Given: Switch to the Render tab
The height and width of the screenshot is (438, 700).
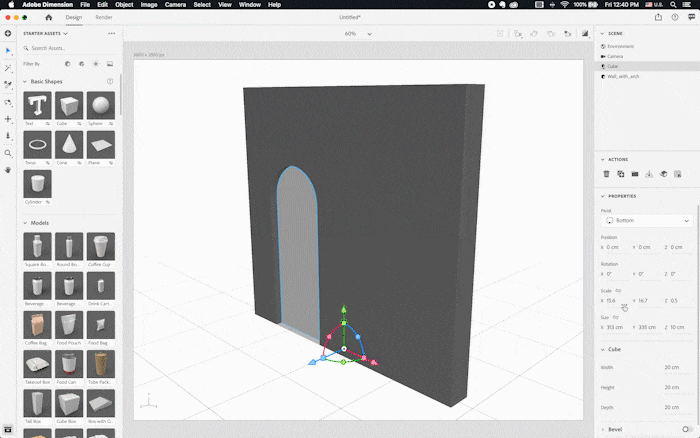Looking at the screenshot, I should 104,17.
